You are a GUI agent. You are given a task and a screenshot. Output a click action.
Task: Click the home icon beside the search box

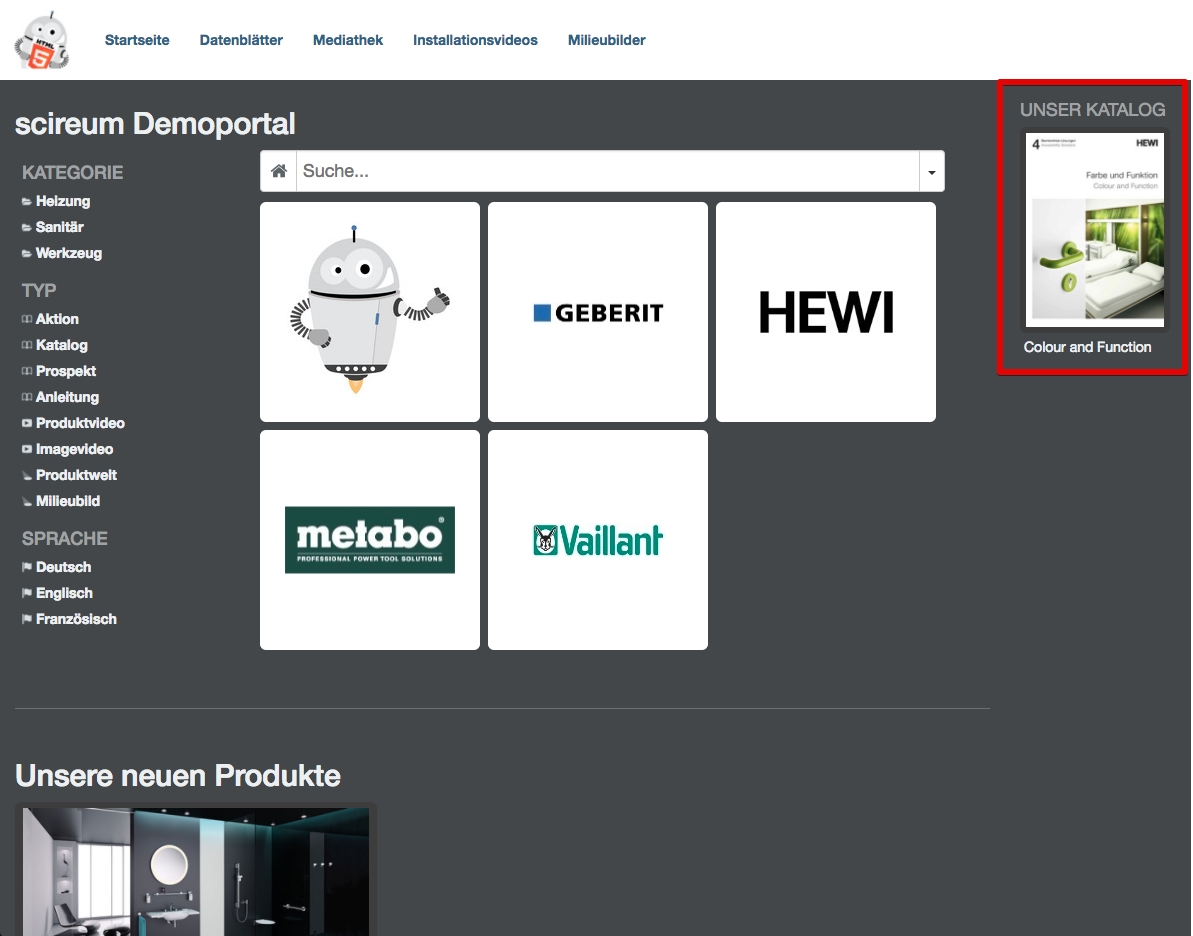point(279,171)
